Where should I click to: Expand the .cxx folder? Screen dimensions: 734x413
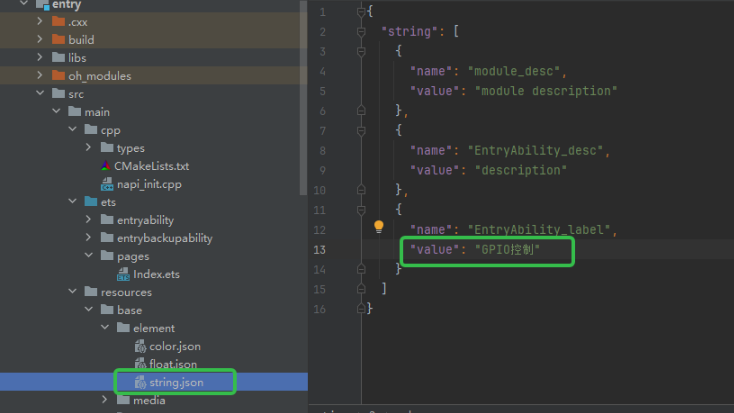point(39,22)
